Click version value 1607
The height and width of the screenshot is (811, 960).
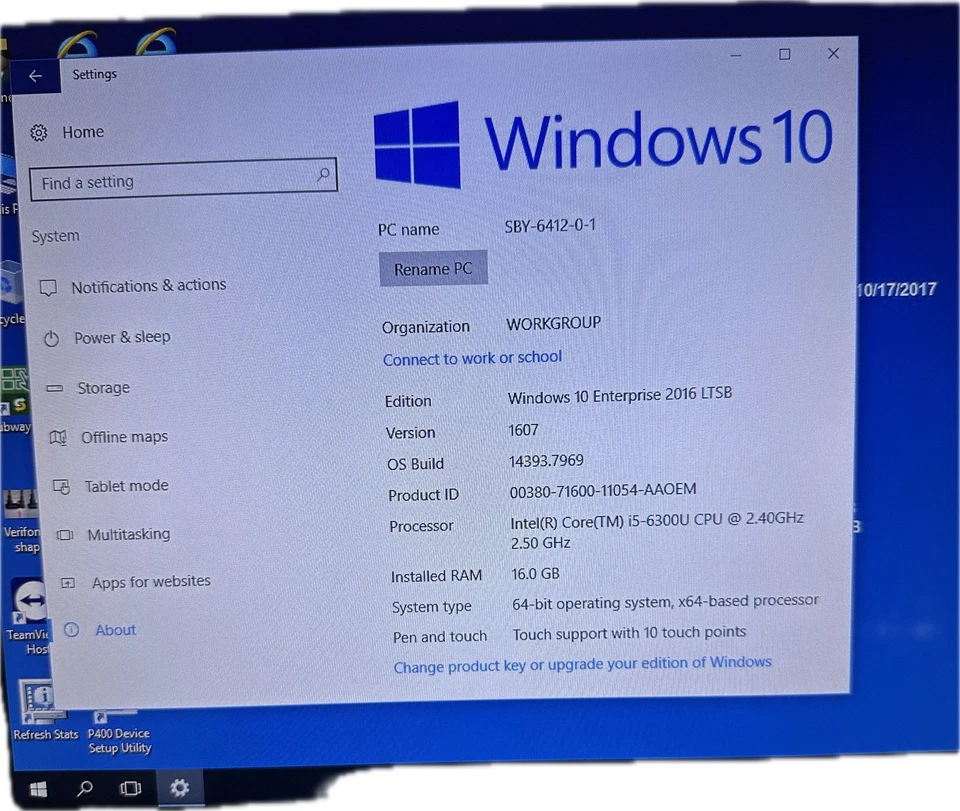tap(523, 430)
